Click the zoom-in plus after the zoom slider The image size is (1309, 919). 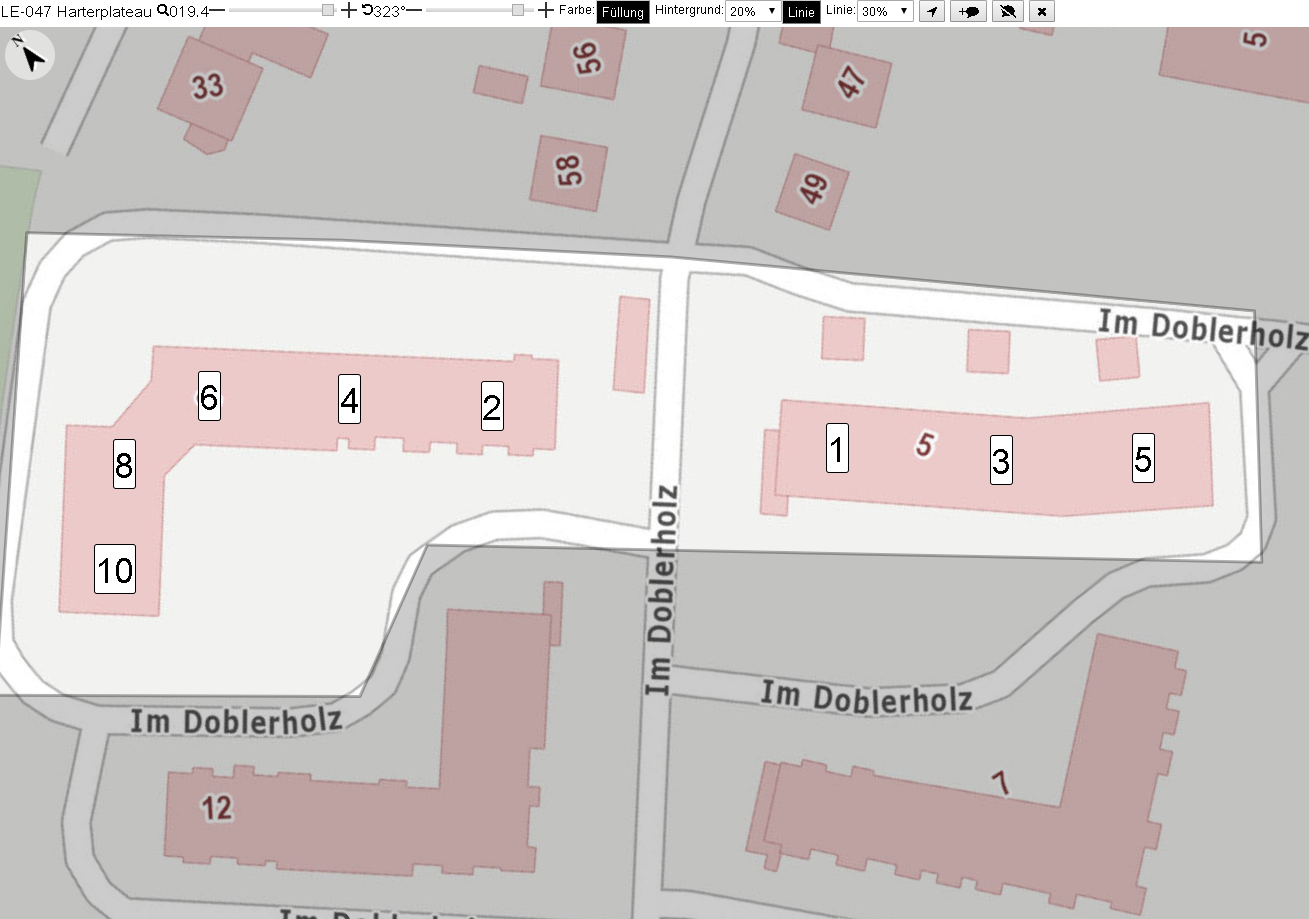[x=348, y=10]
